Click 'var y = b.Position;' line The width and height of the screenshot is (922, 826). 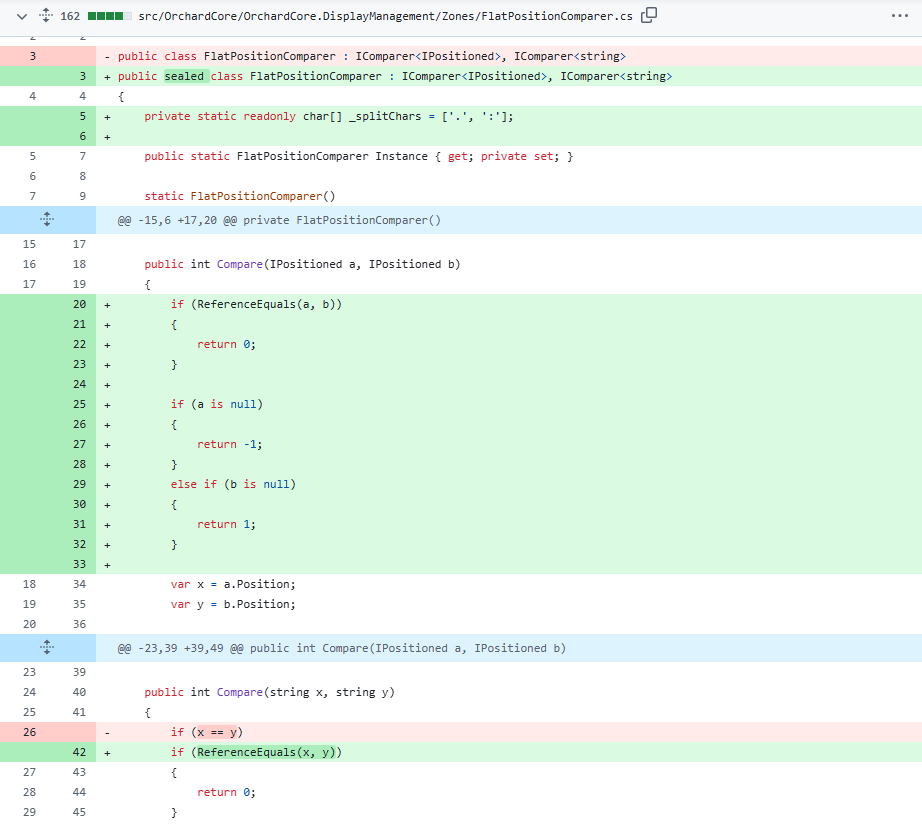pyautogui.click(x=233, y=604)
